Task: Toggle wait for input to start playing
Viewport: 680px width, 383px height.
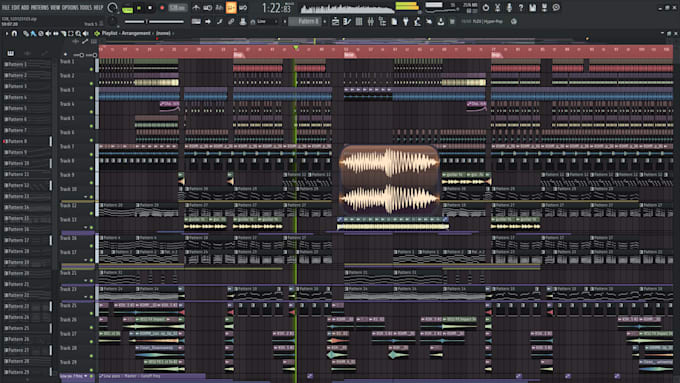Action: (x=208, y=8)
